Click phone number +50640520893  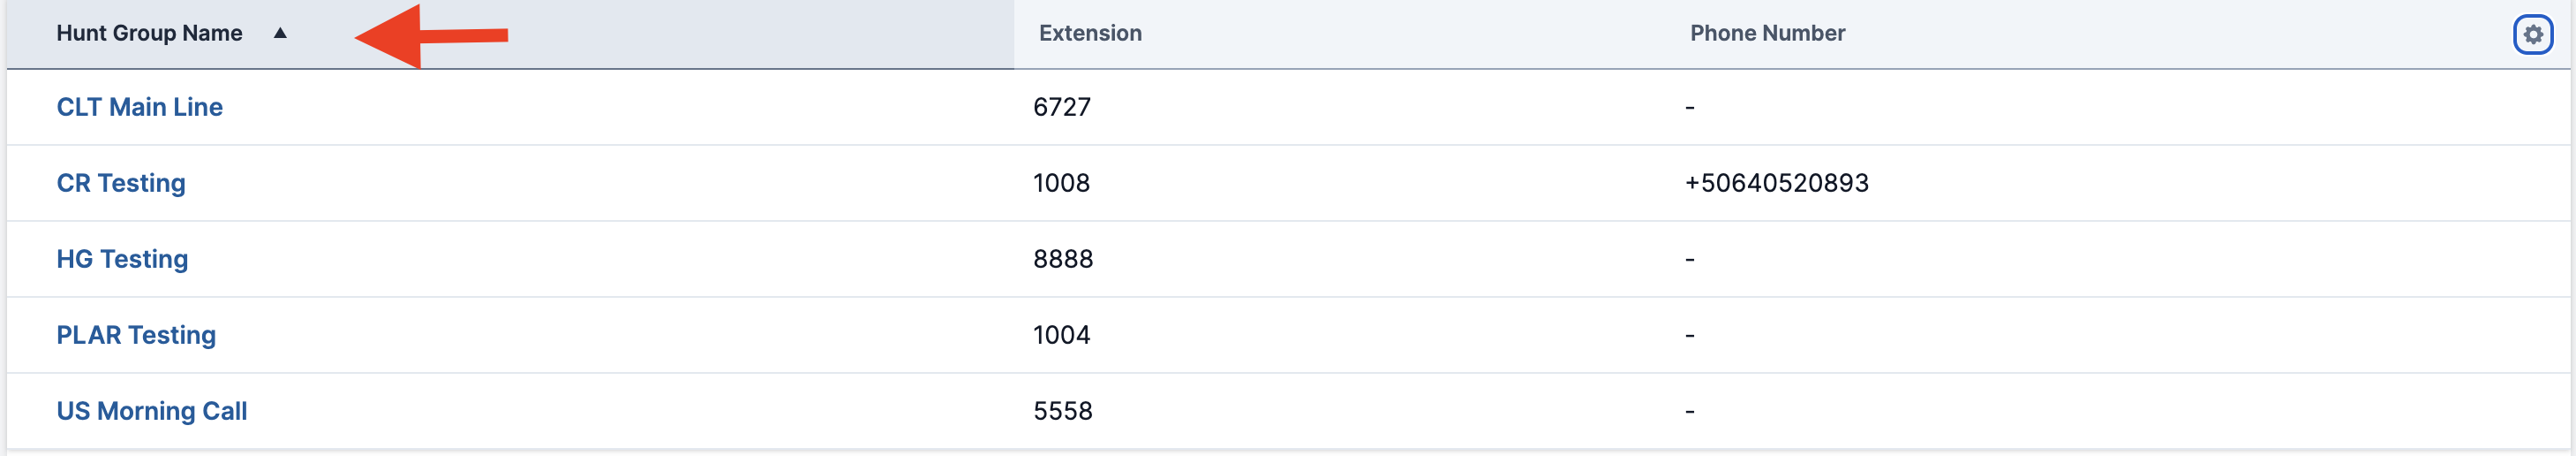point(1776,183)
